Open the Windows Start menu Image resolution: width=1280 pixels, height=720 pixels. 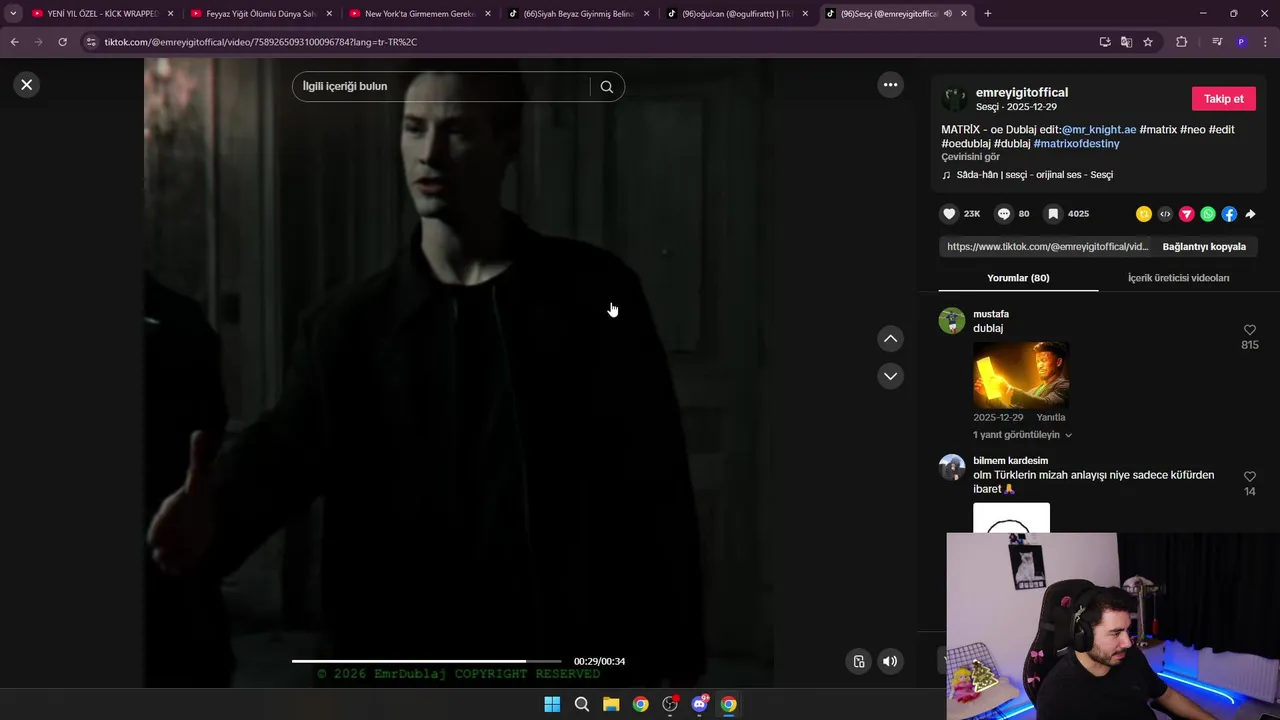[x=552, y=704]
